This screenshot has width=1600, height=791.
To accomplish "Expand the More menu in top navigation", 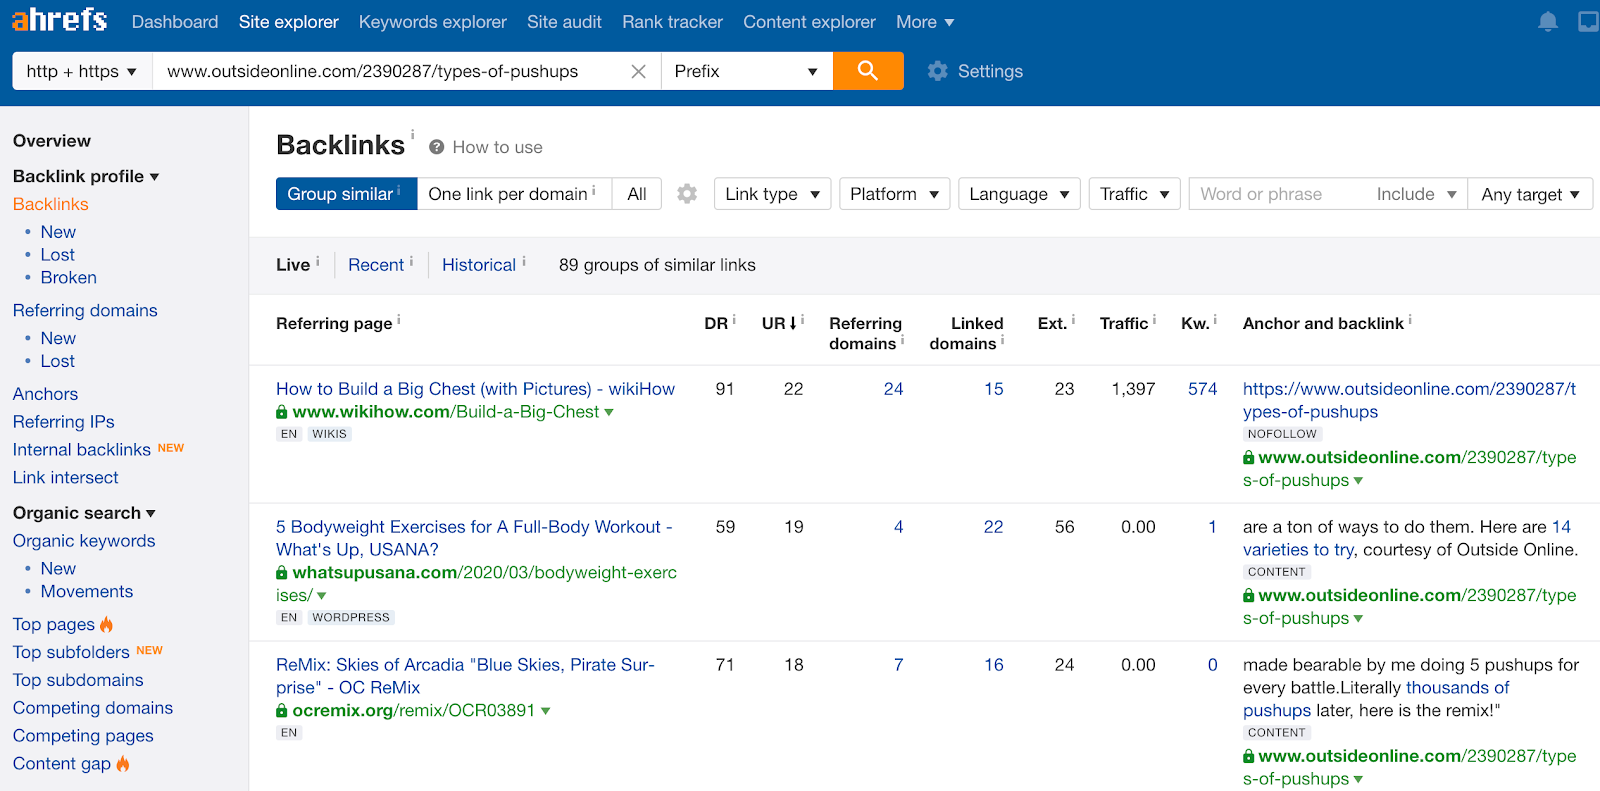I will tap(925, 22).
